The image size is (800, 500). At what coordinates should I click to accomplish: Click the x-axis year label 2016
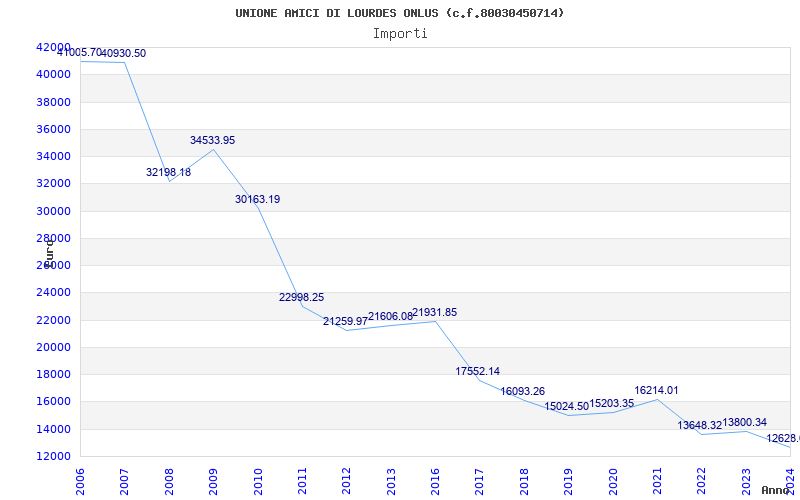[x=435, y=482]
